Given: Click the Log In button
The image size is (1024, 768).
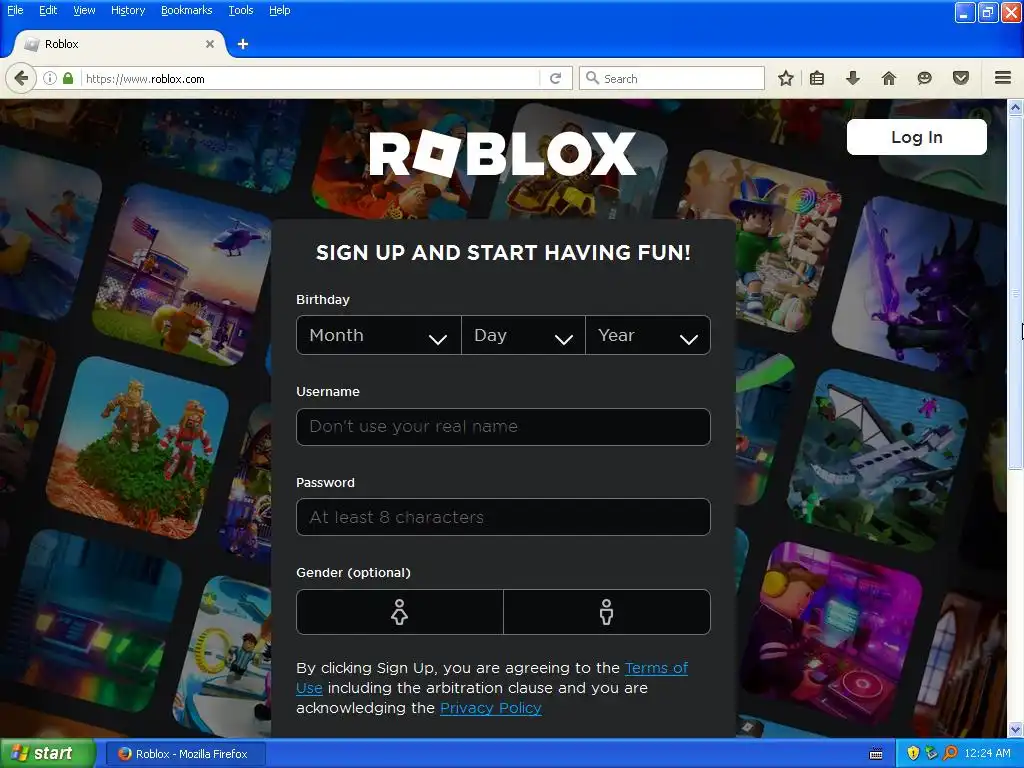Looking at the screenshot, I should coord(916,137).
